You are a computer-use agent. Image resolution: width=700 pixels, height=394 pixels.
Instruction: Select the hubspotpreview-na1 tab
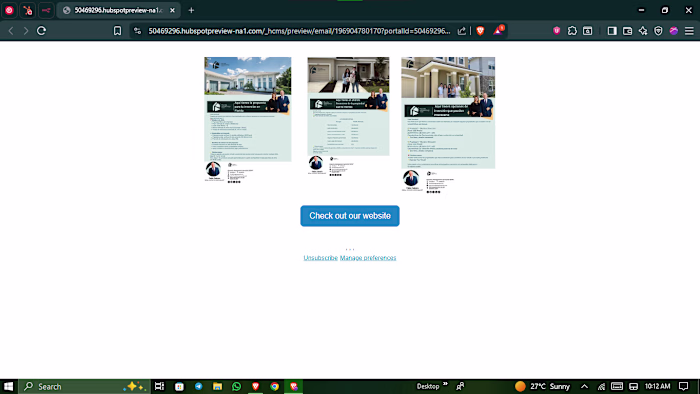[118, 10]
